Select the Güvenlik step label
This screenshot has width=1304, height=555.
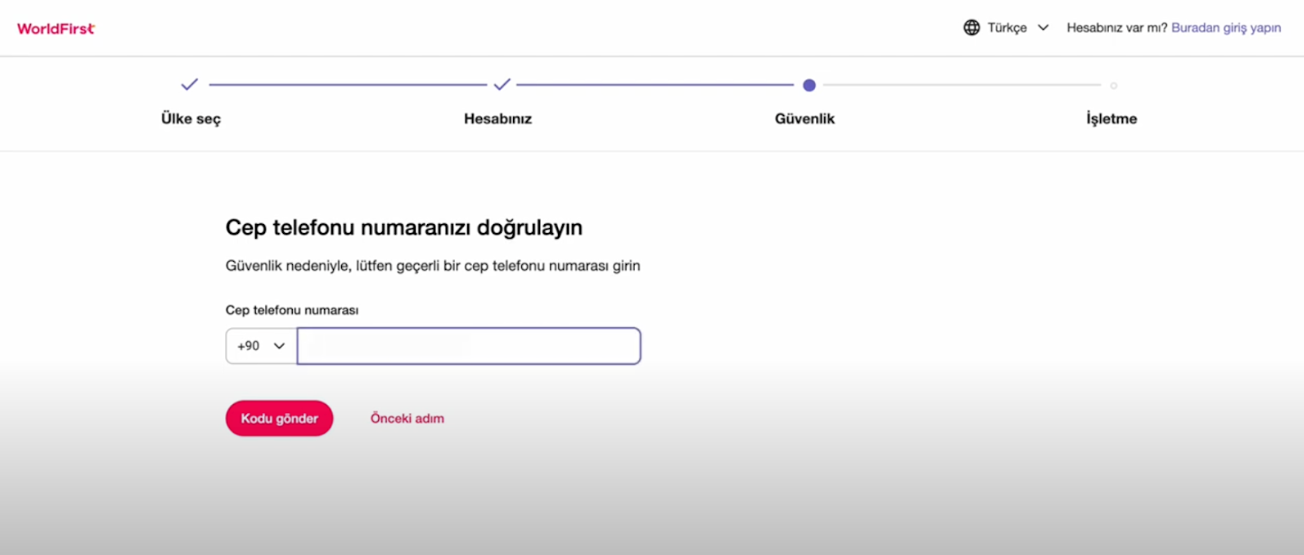point(805,119)
